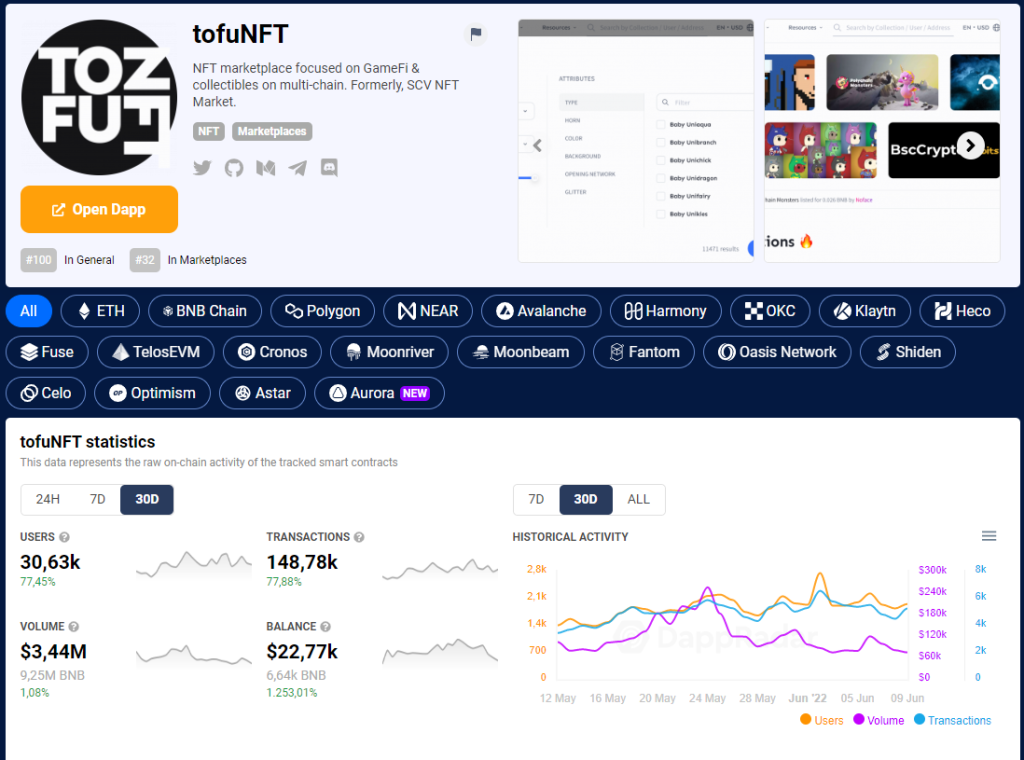Toggle the Volume series in the chart legend
The image size is (1024, 760).
click(x=878, y=720)
